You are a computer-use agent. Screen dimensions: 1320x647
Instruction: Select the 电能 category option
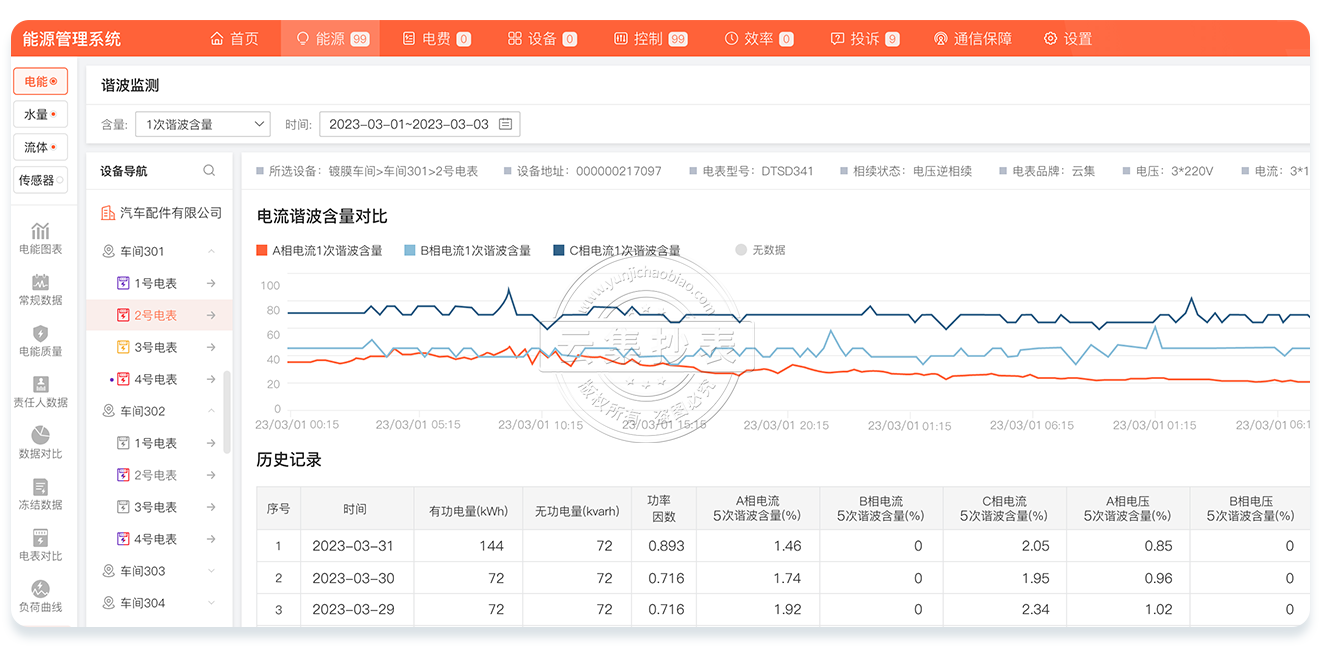pos(40,82)
